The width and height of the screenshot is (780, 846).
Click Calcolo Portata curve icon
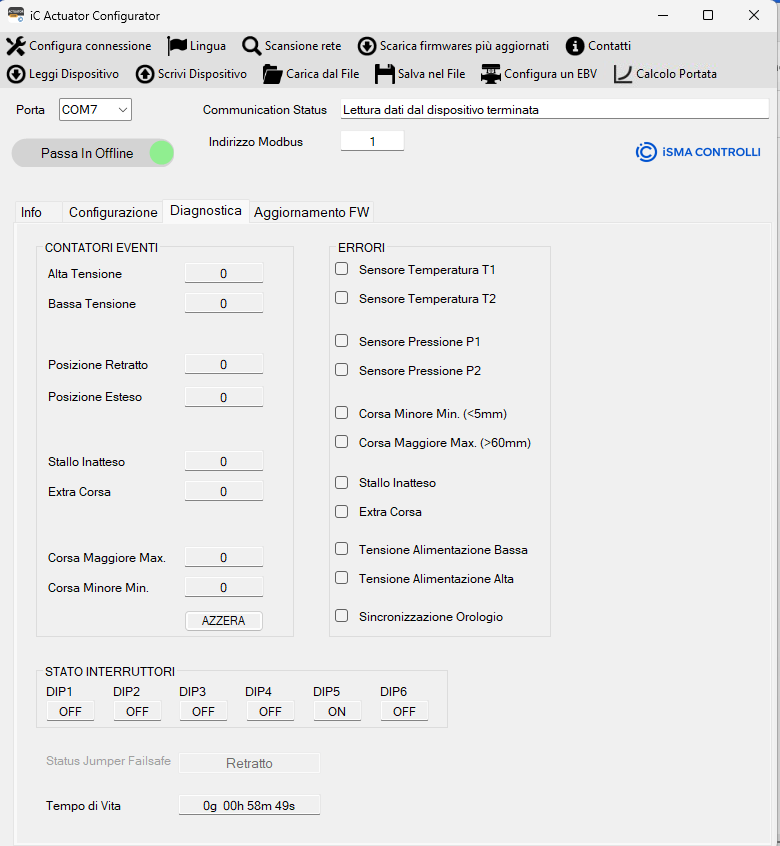[623, 74]
